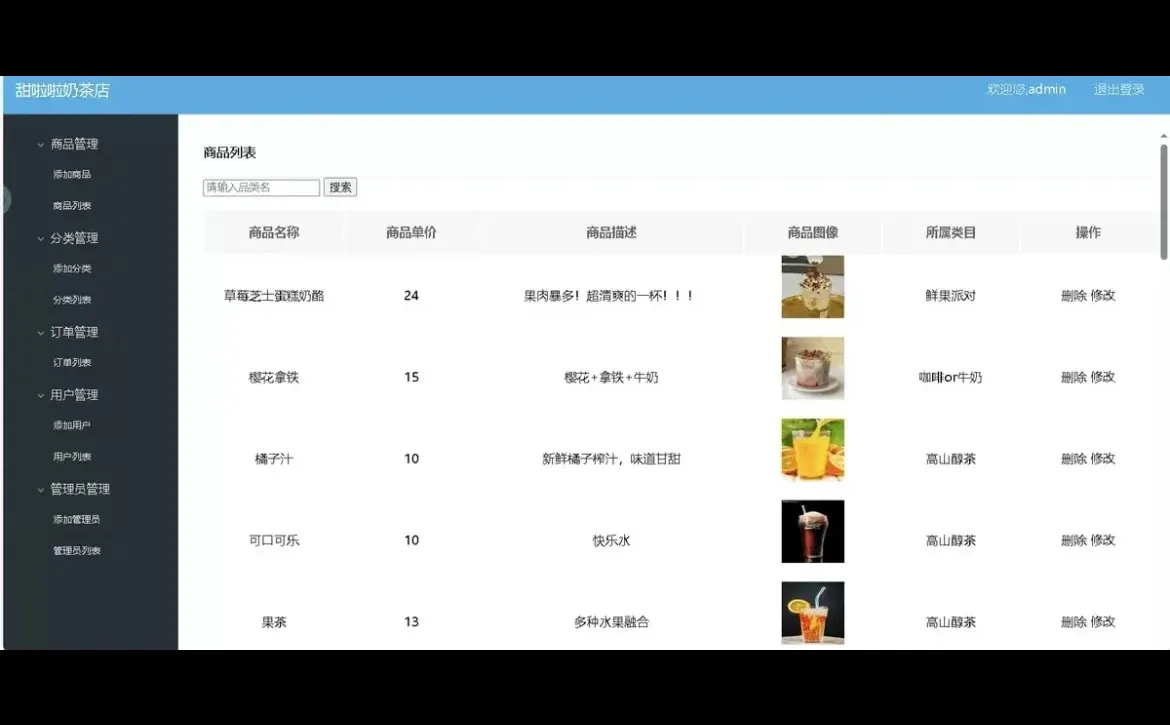Select 管理员列表 in the sidebar

click(76, 549)
